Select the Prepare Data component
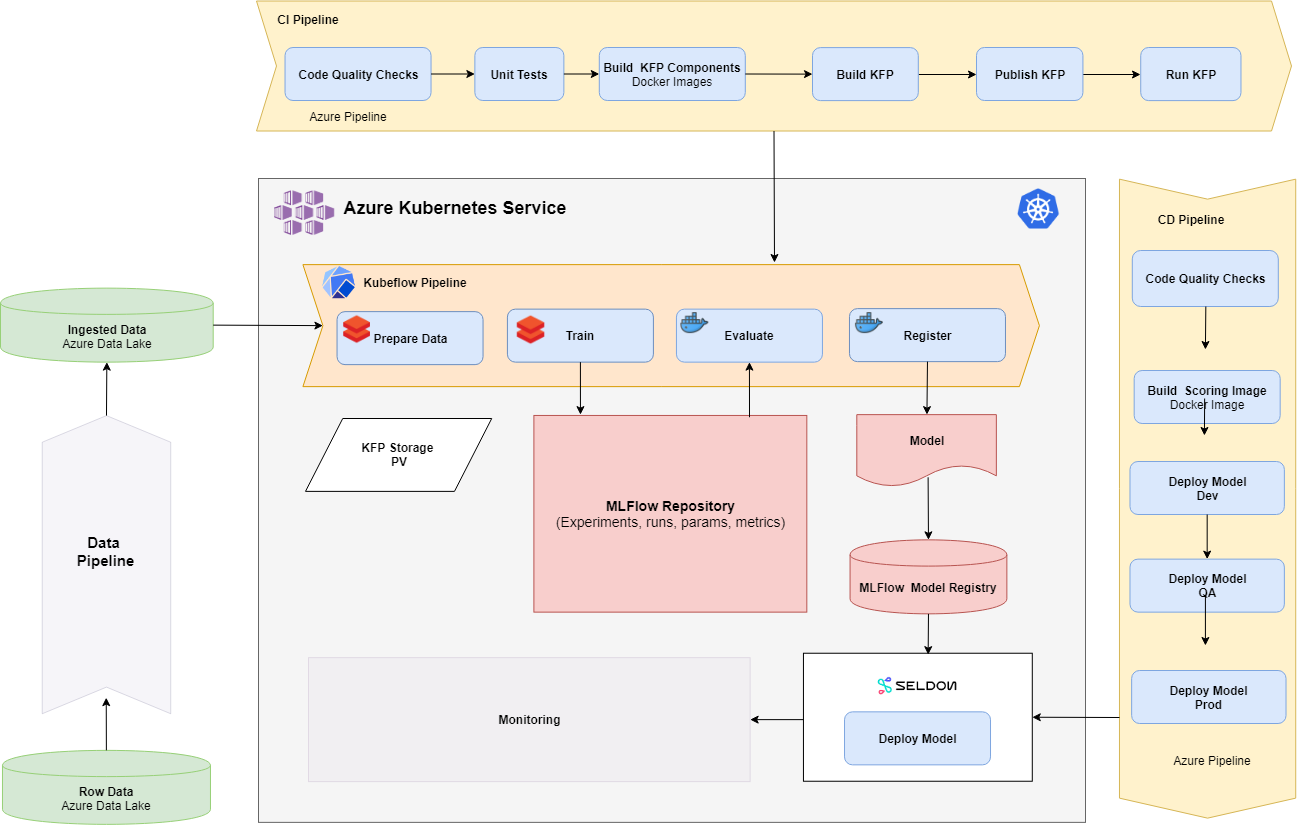This screenshot has width=1297, height=825. tap(410, 338)
